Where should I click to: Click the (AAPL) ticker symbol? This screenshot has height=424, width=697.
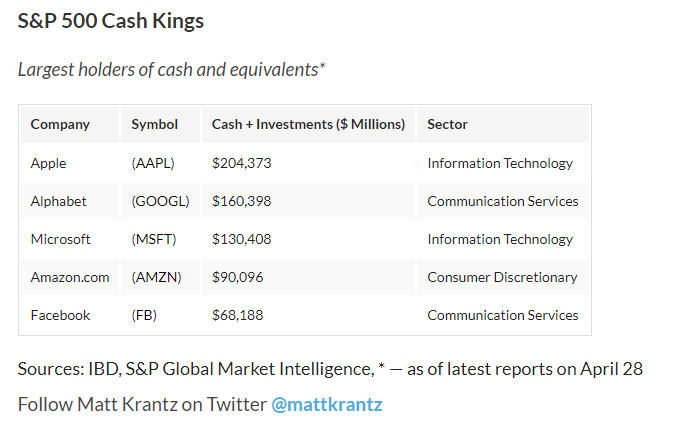(154, 163)
